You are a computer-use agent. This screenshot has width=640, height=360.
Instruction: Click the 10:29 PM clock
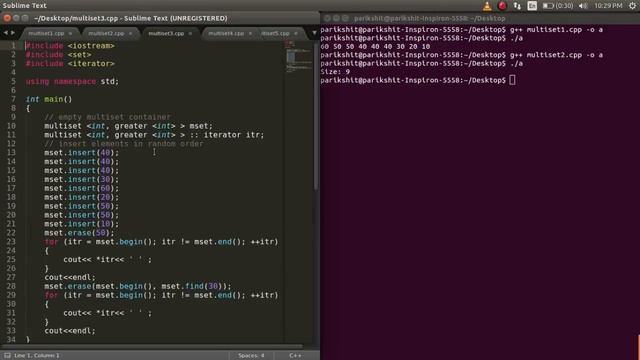608,6
